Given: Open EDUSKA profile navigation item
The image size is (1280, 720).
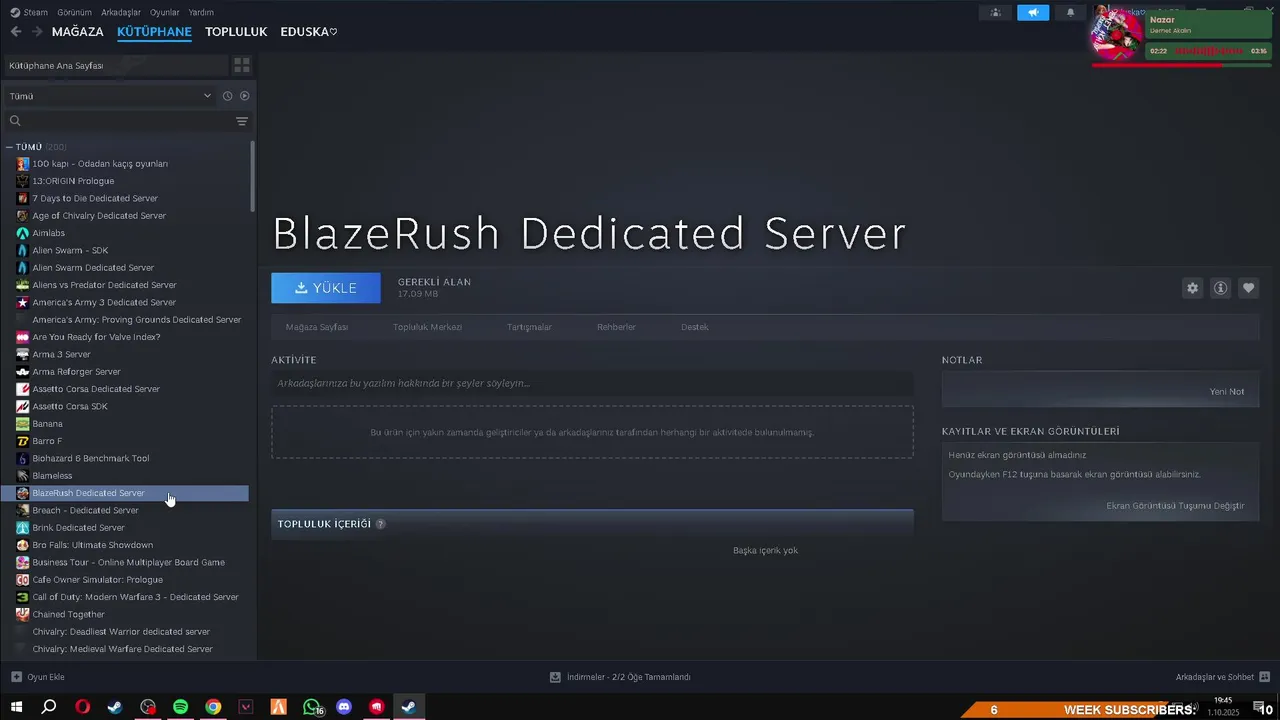Looking at the screenshot, I should pos(309,32).
